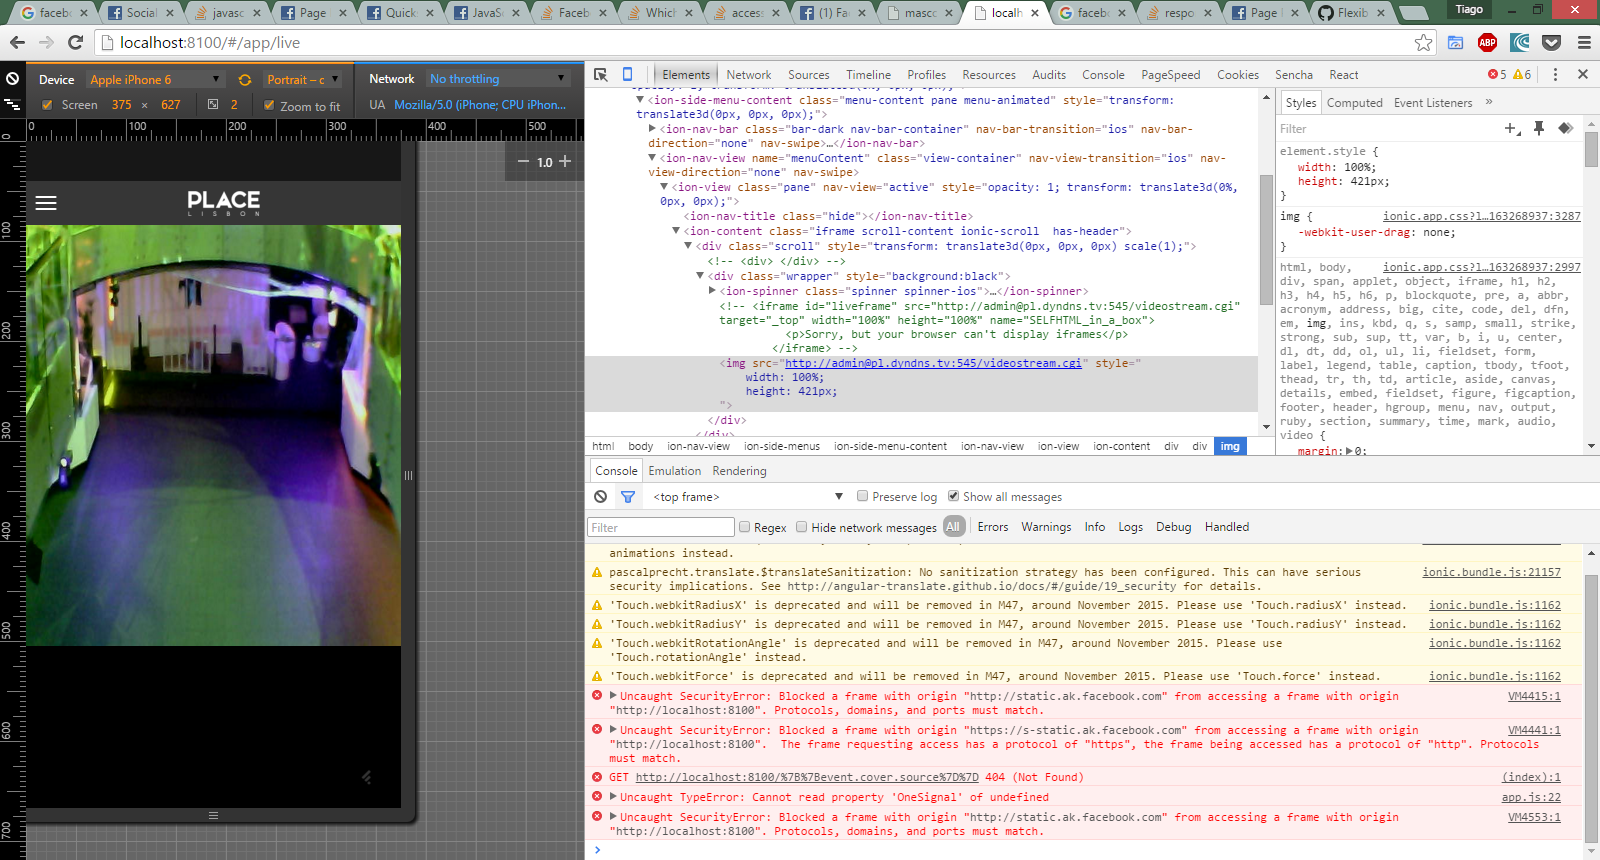Activate the inspect element cursor tool

click(600, 75)
